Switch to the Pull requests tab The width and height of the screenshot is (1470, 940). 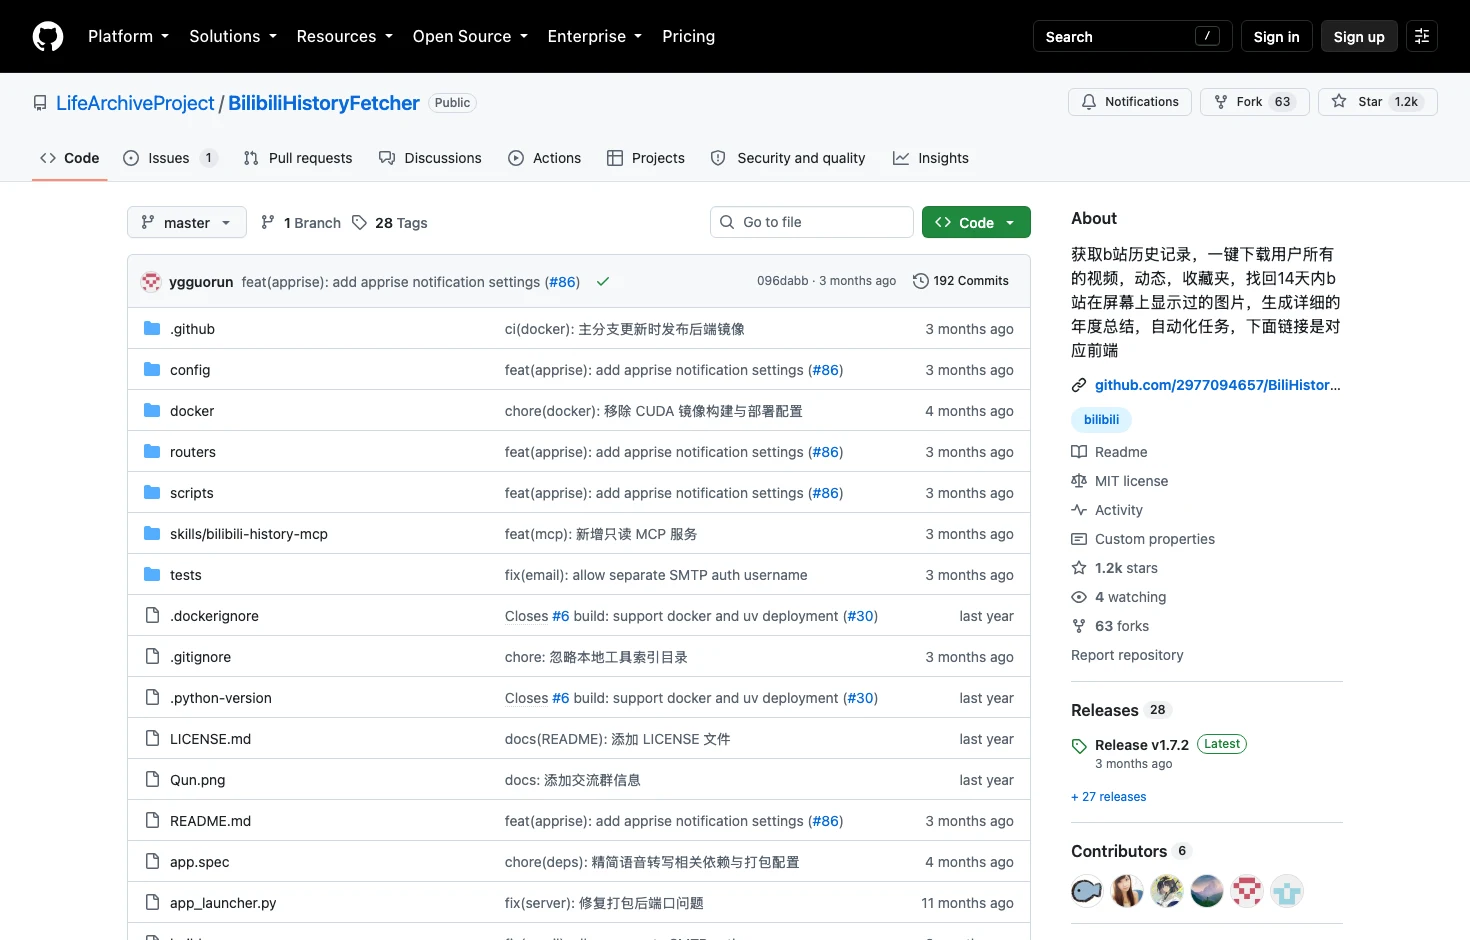pos(298,158)
